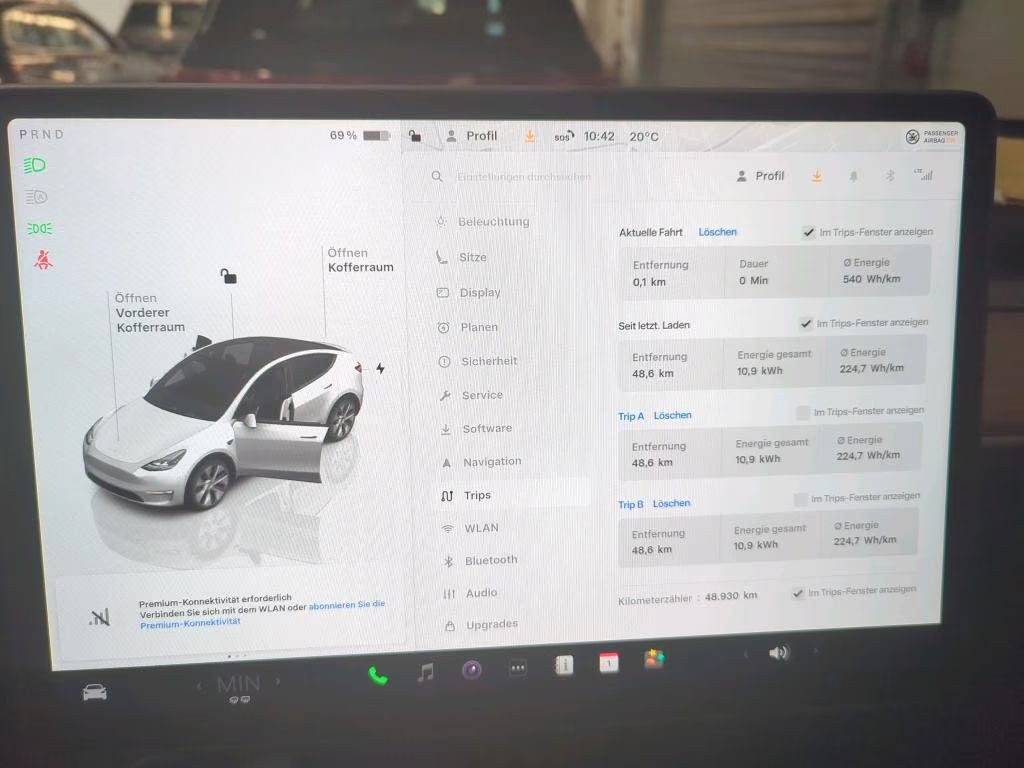Raise volume with right chevron
The height and width of the screenshot is (768, 1024).
pos(815,650)
